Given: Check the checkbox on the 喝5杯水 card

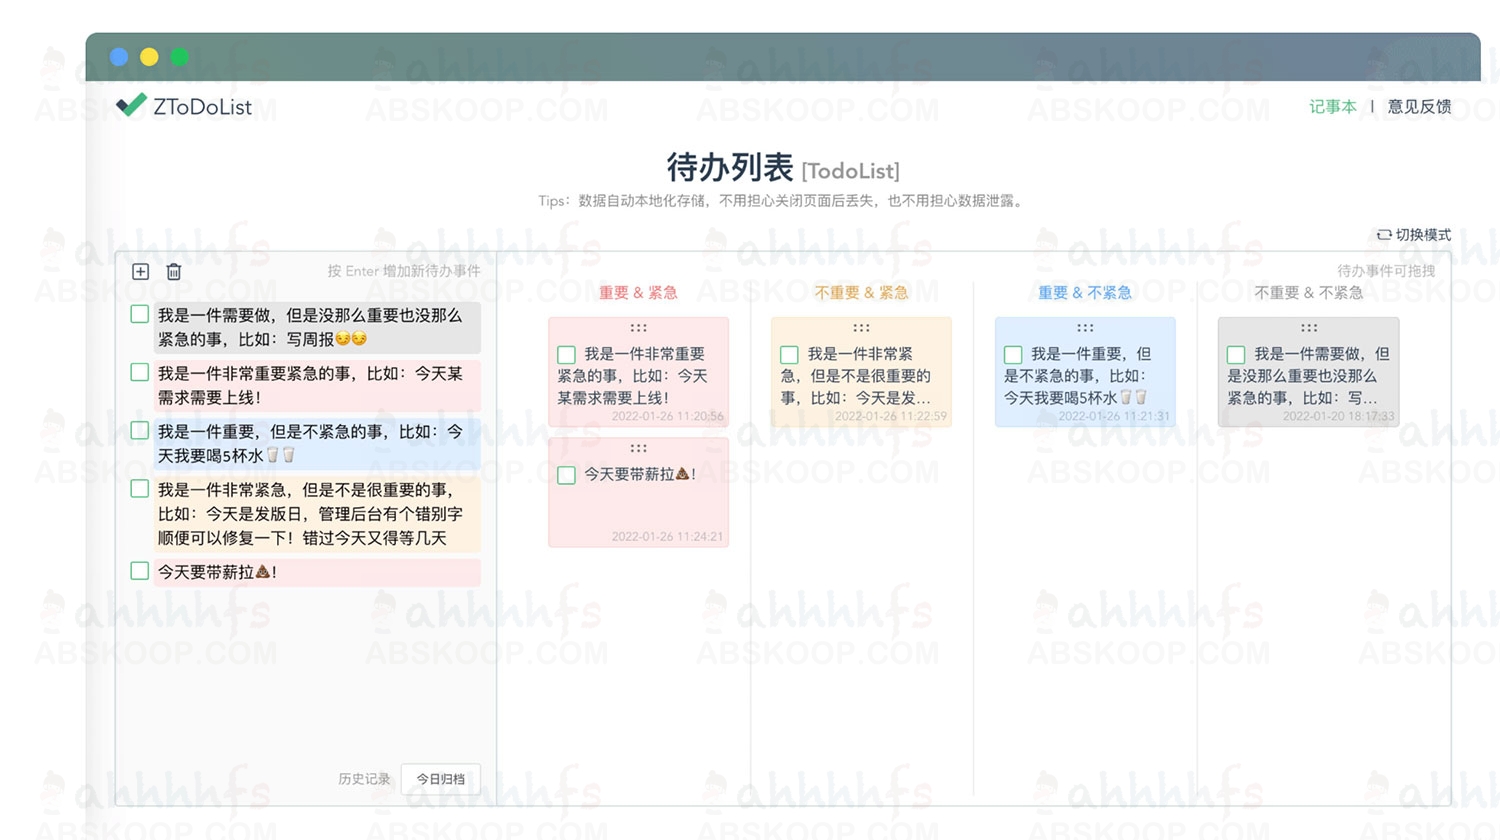Looking at the screenshot, I should point(1012,354).
